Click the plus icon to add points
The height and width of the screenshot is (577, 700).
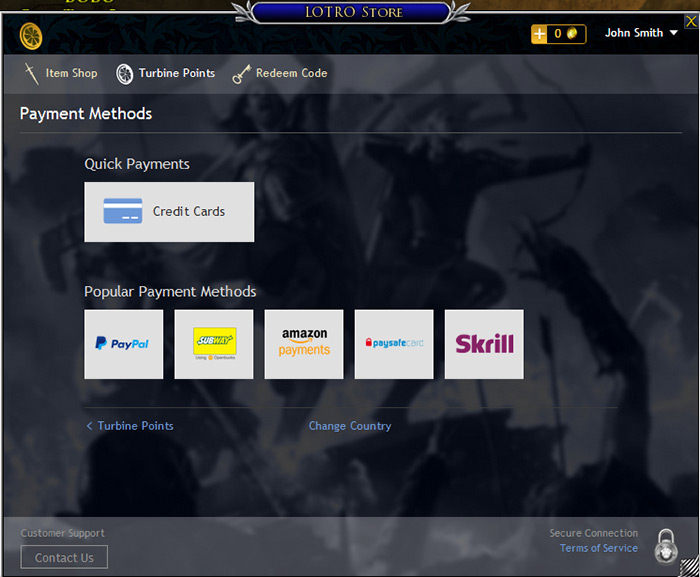click(x=539, y=34)
